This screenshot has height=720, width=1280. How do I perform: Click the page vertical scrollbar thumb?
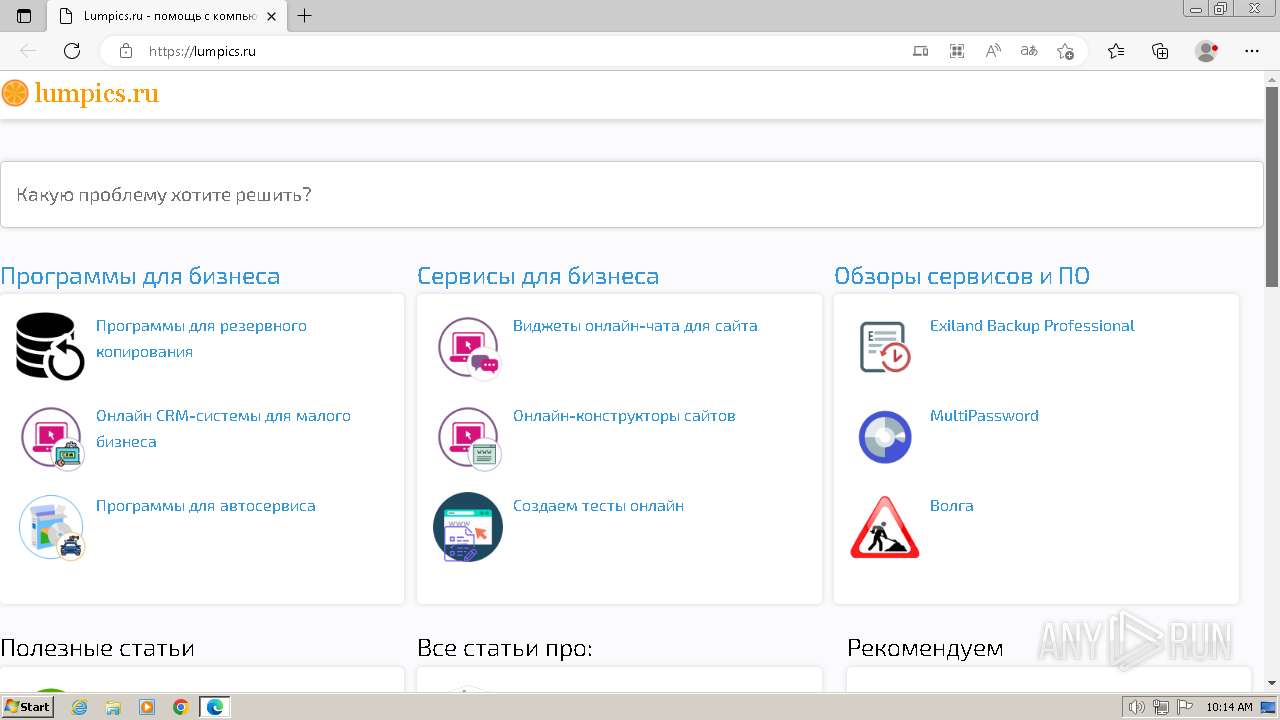click(x=1272, y=186)
